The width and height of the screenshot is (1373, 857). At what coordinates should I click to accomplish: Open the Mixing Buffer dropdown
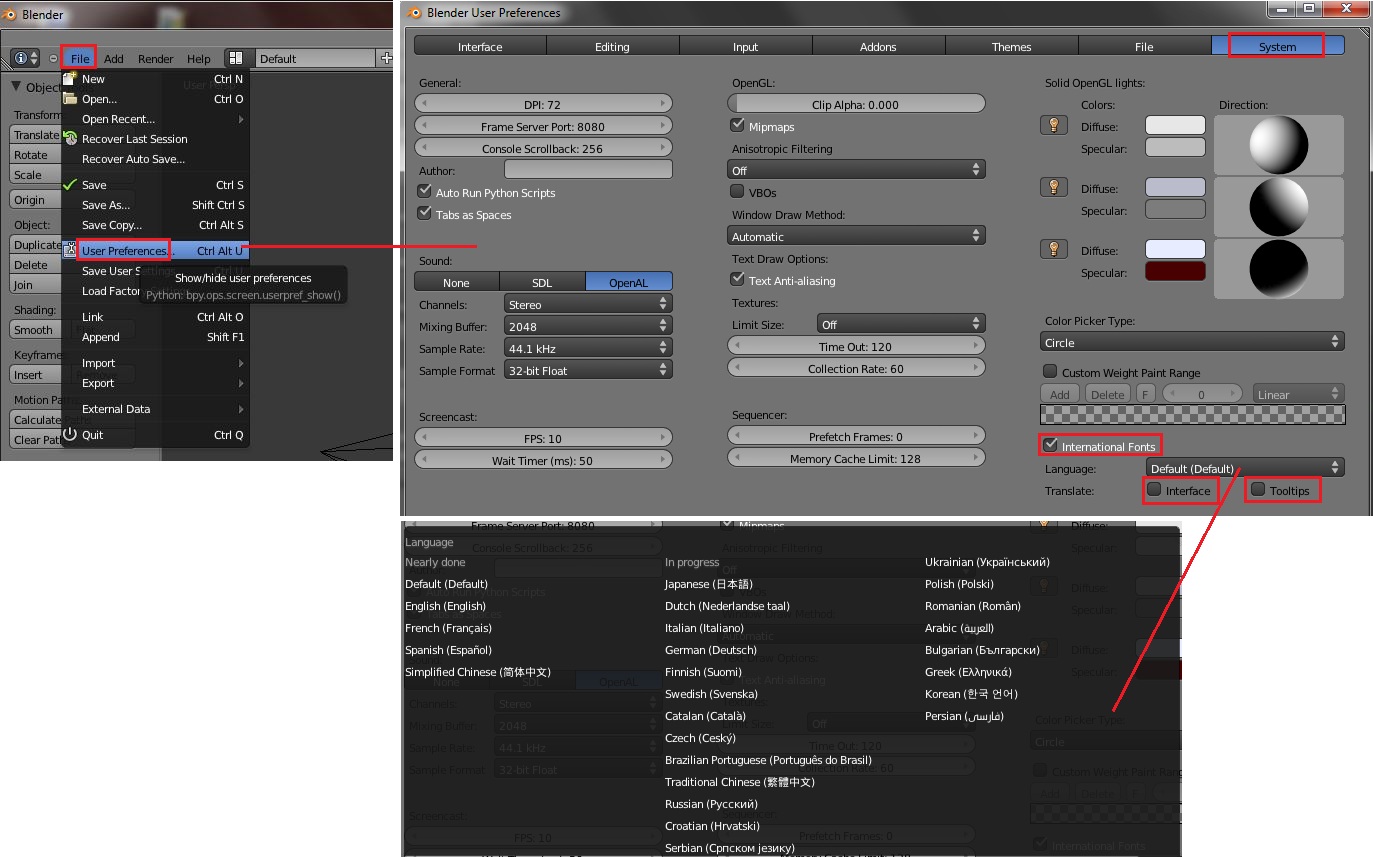(587, 326)
